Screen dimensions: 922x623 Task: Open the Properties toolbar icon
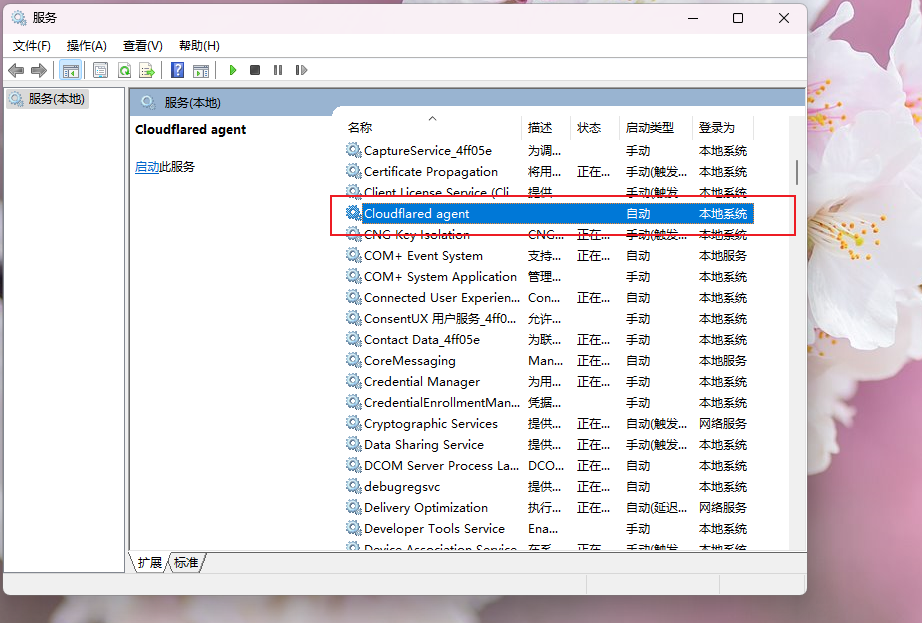tap(101, 71)
